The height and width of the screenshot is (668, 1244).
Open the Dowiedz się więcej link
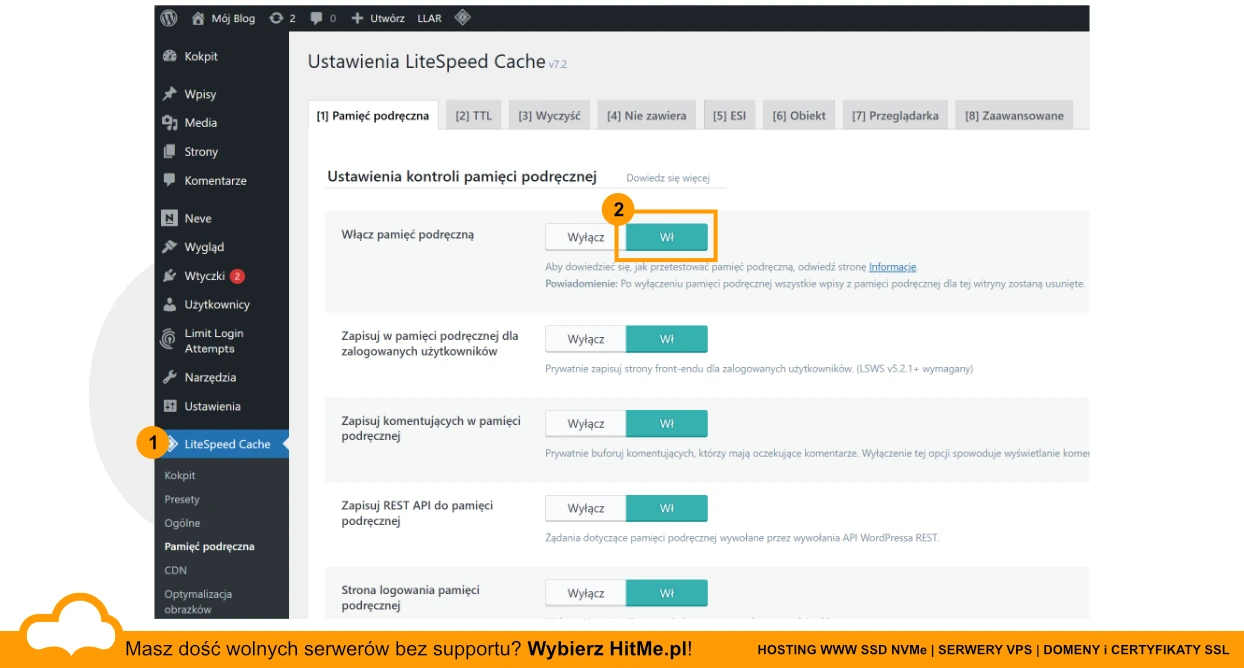pos(668,178)
